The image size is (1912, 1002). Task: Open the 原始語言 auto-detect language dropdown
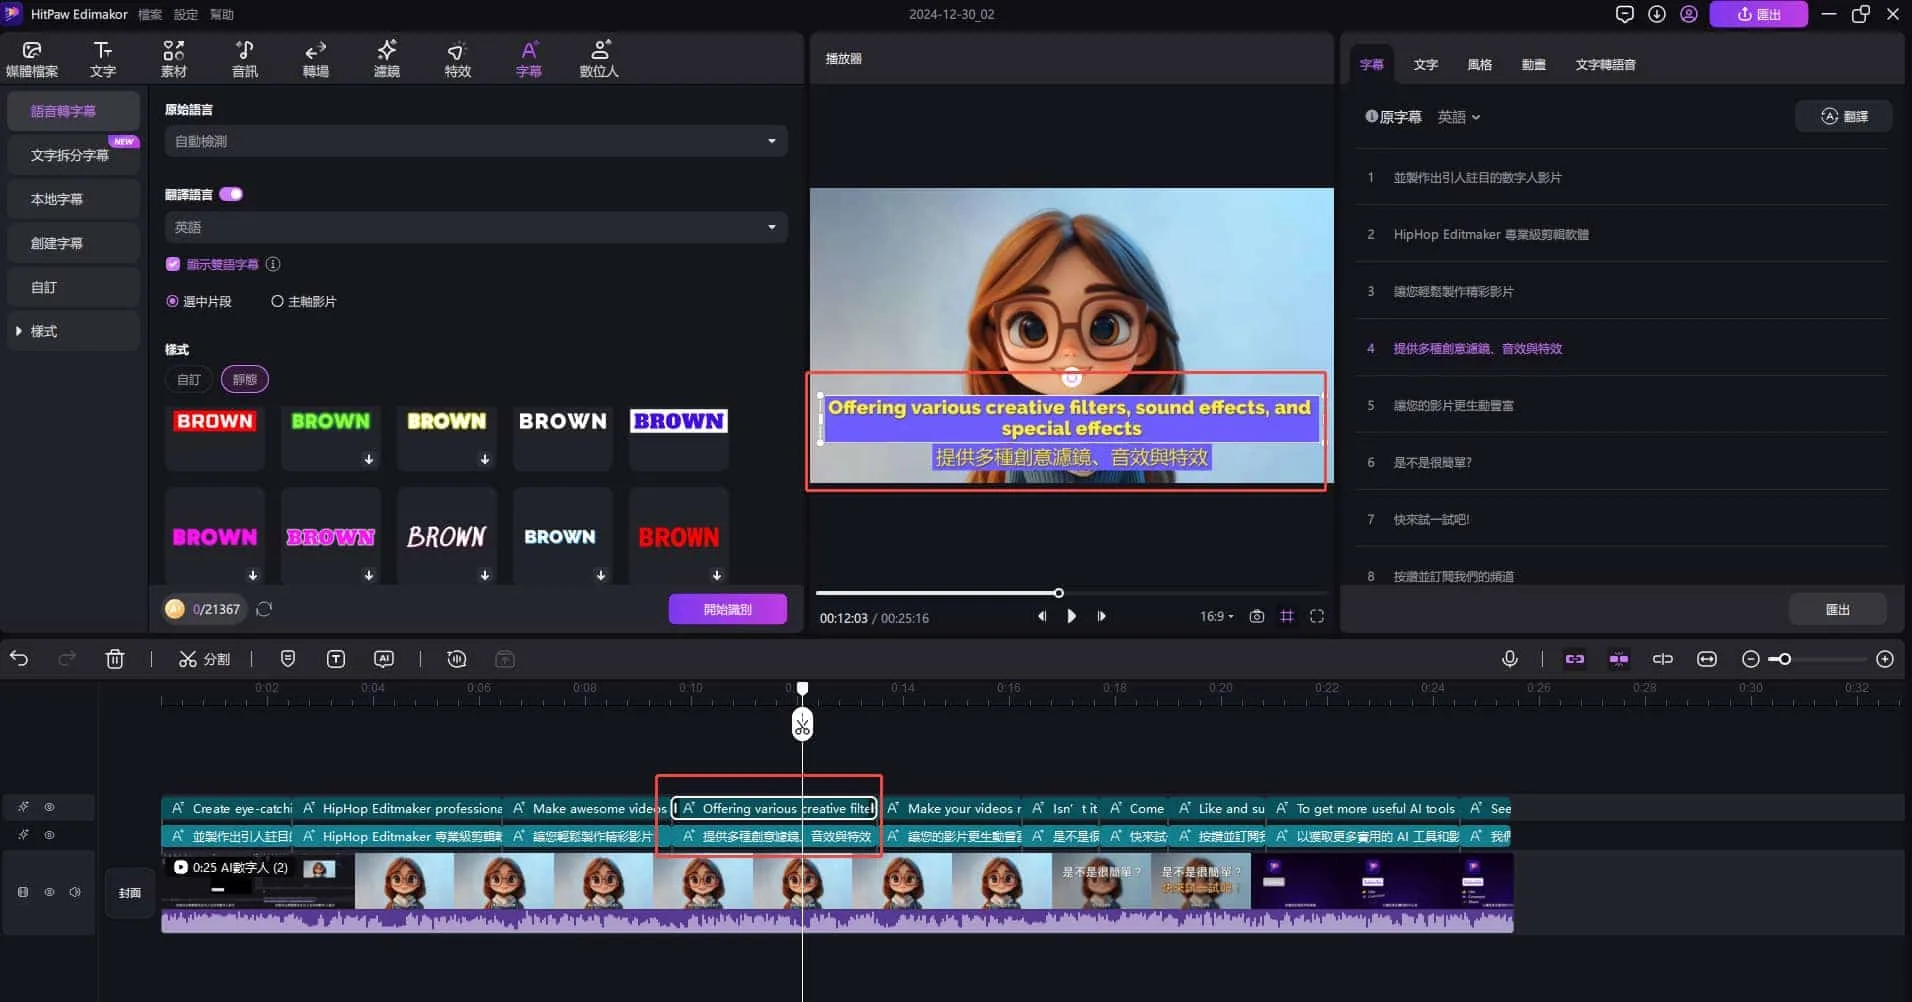click(x=474, y=140)
